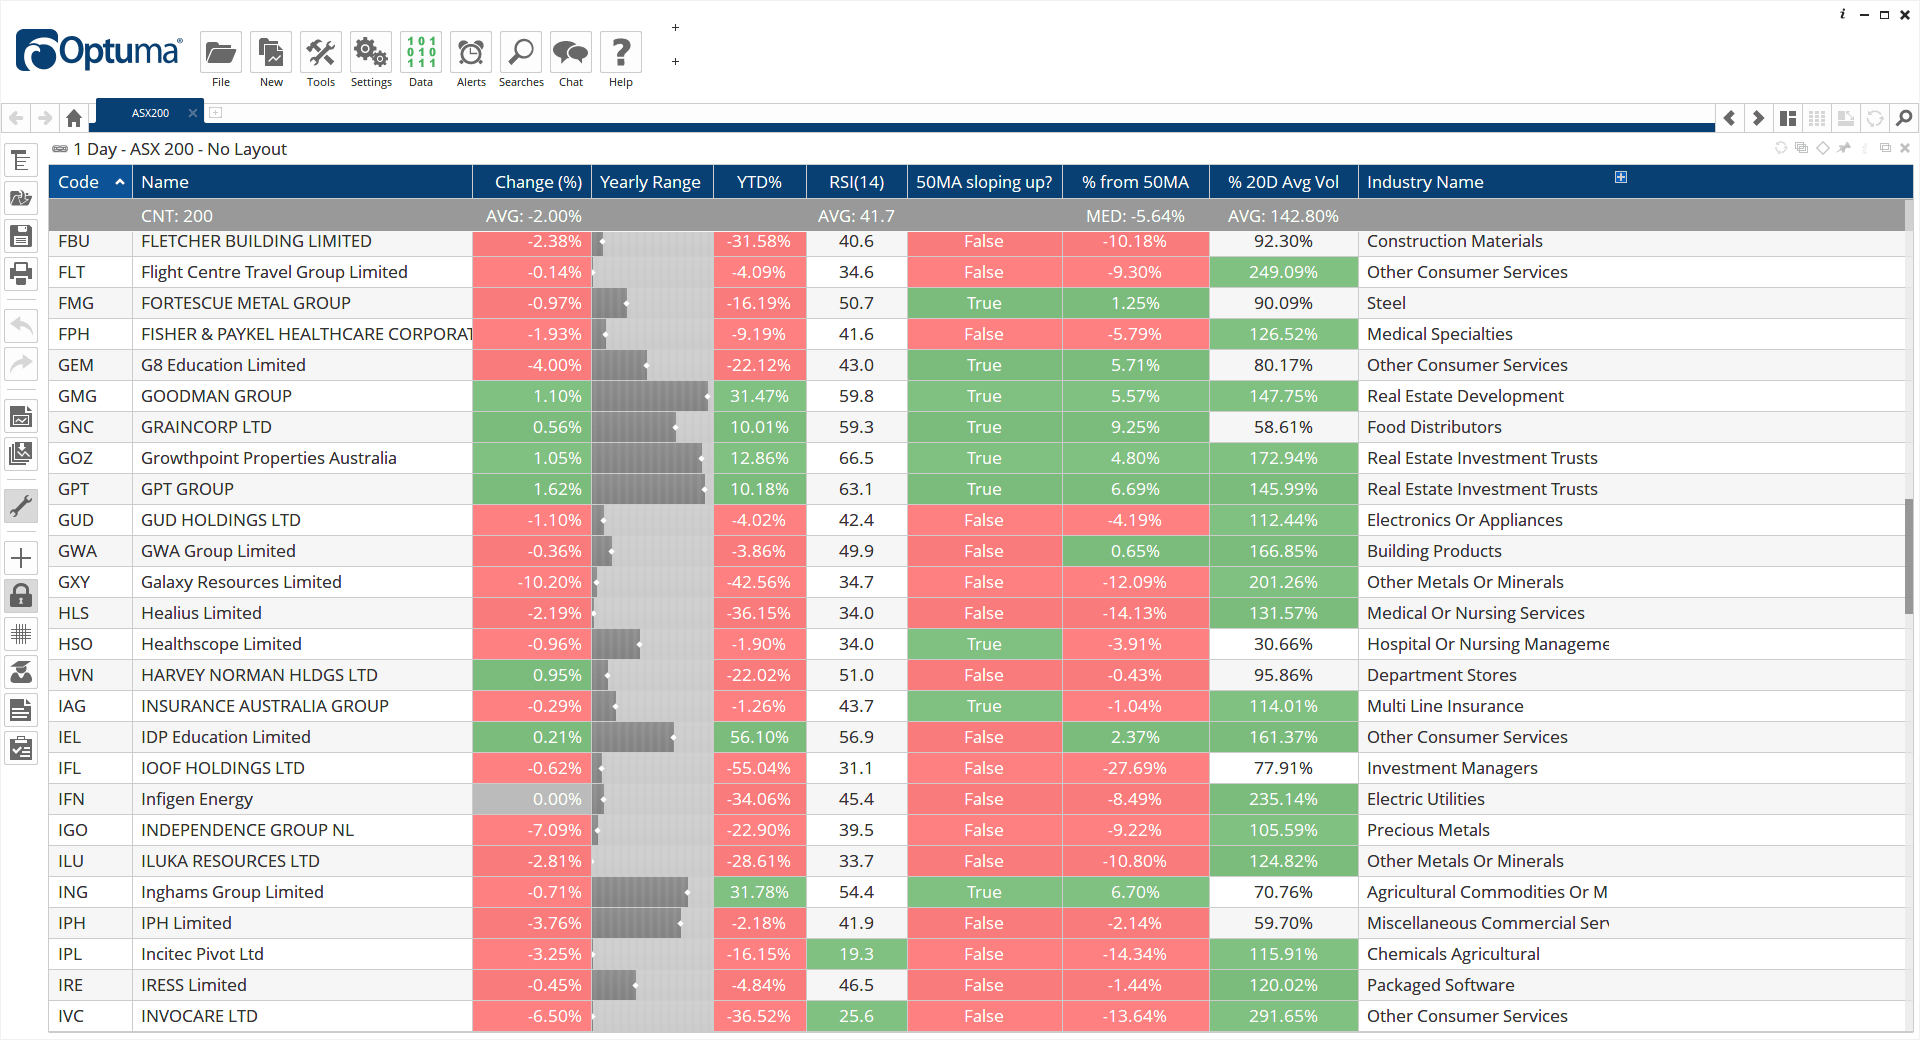
Task: Click the clipboard checklist icon in sidebar
Action: tap(21, 748)
